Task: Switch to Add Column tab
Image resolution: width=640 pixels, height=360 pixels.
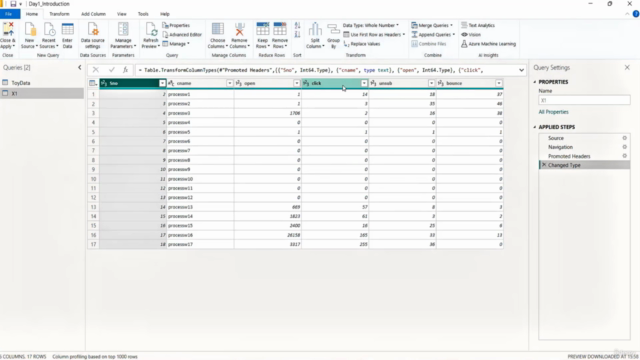Action: point(93,14)
